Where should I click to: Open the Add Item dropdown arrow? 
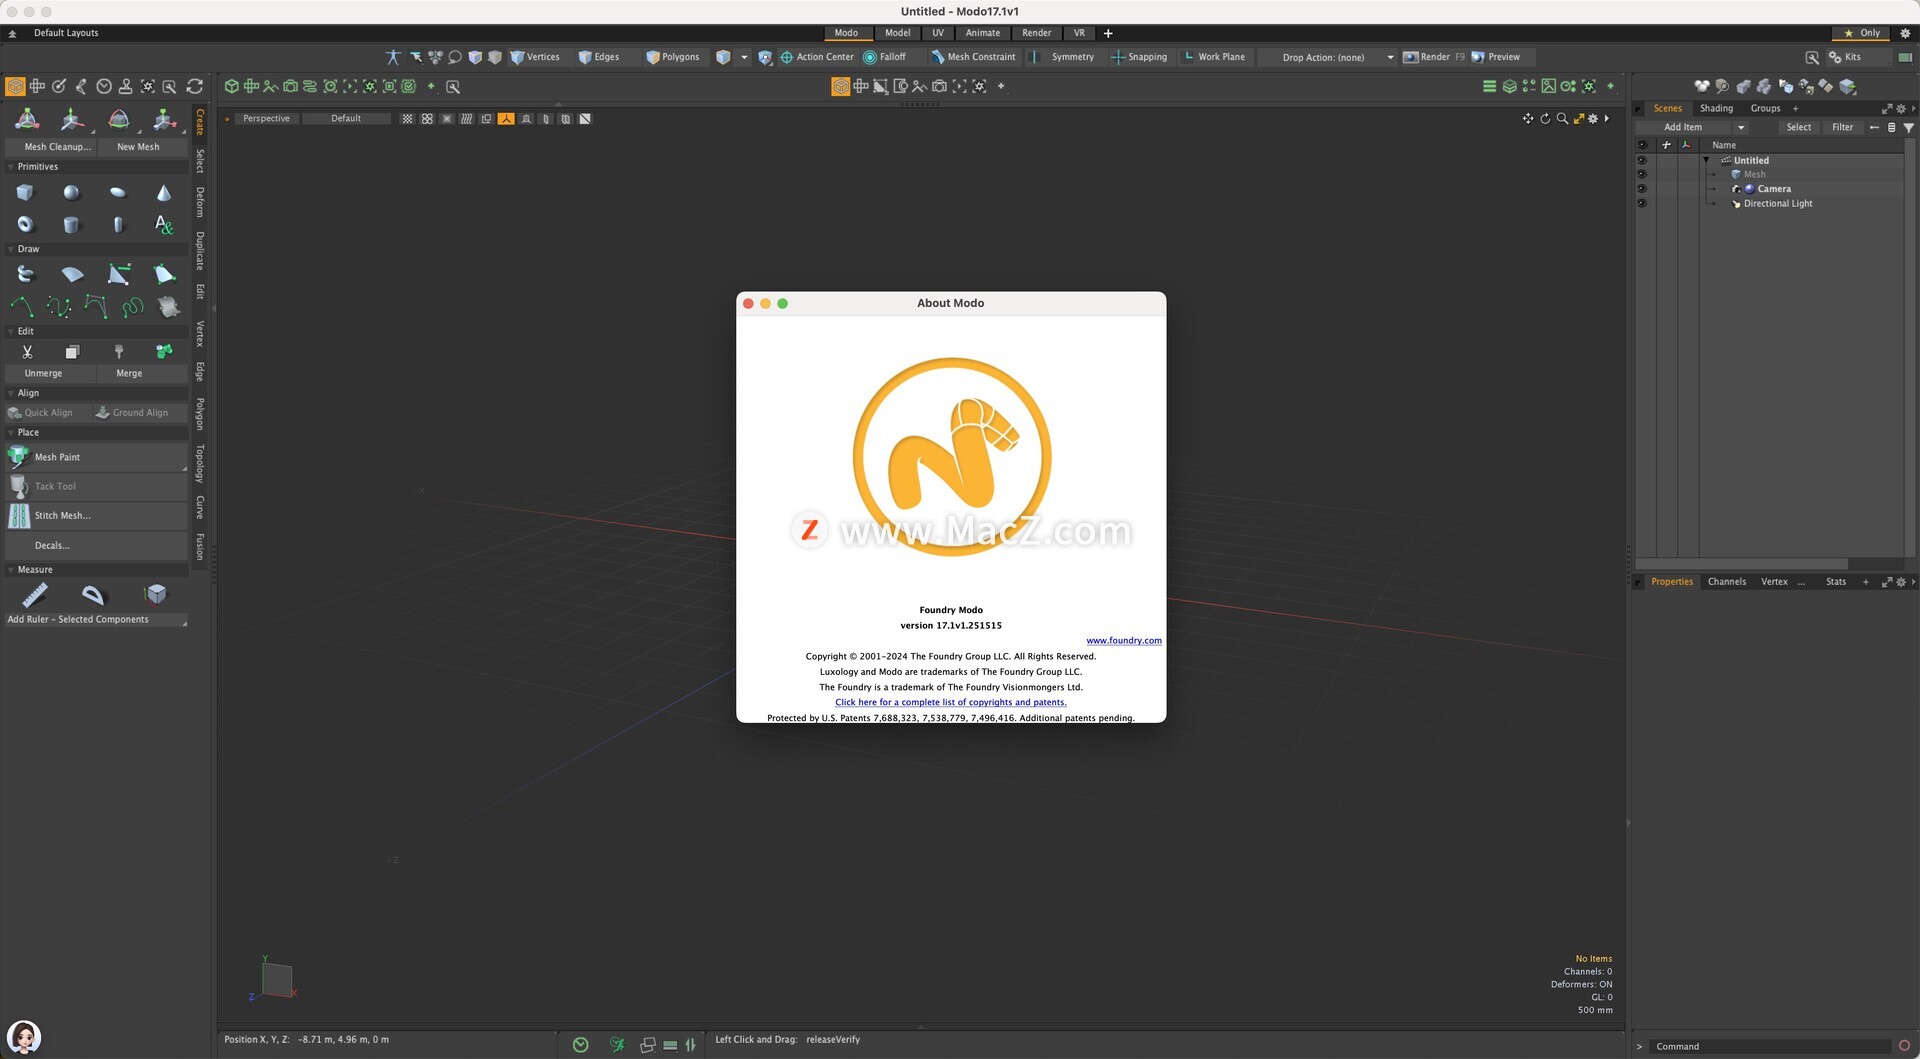tap(1741, 127)
